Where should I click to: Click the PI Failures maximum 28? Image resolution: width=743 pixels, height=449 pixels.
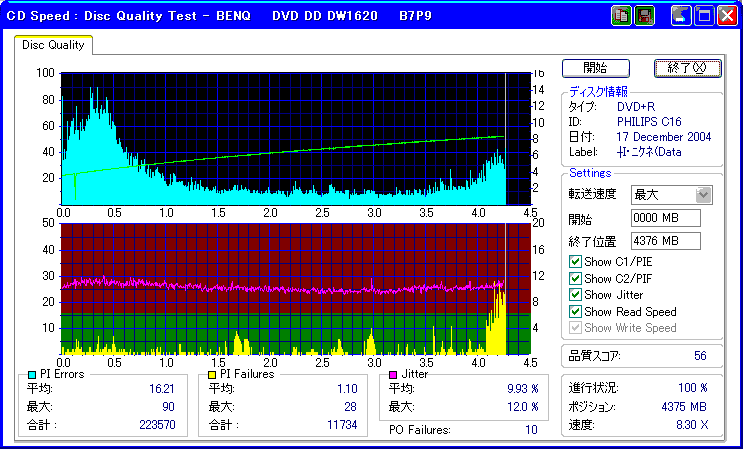(351, 407)
